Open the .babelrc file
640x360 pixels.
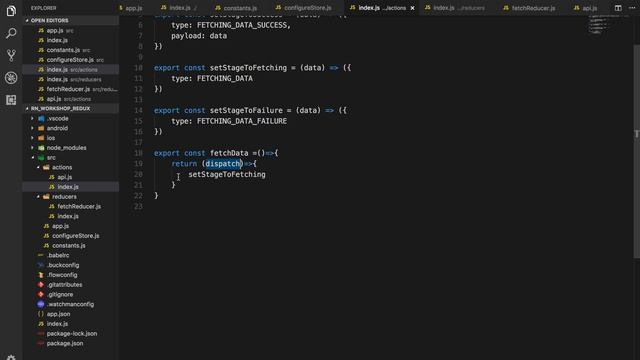(71, 256)
